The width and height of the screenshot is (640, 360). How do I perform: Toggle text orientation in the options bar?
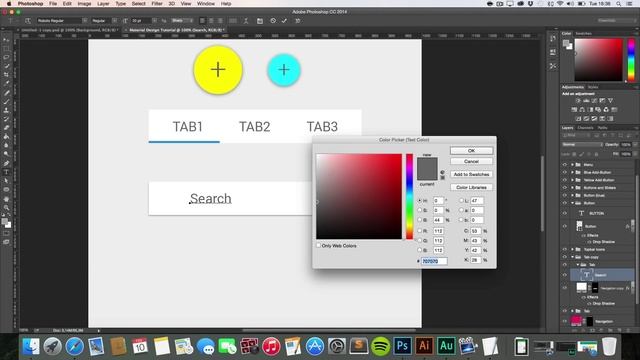(28, 20)
